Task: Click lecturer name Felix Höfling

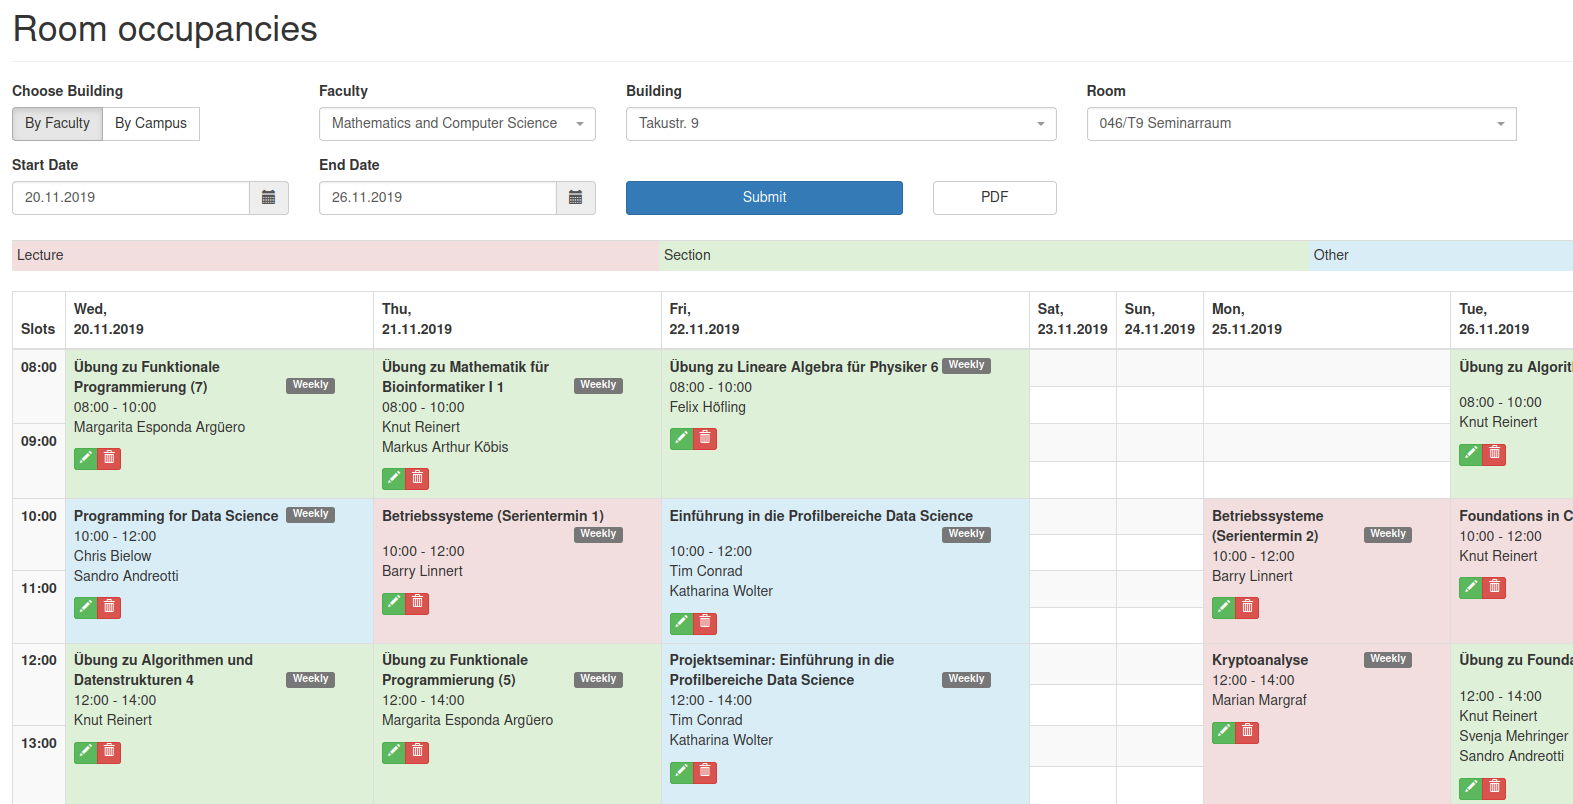Action: pyautogui.click(x=708, y=408)
